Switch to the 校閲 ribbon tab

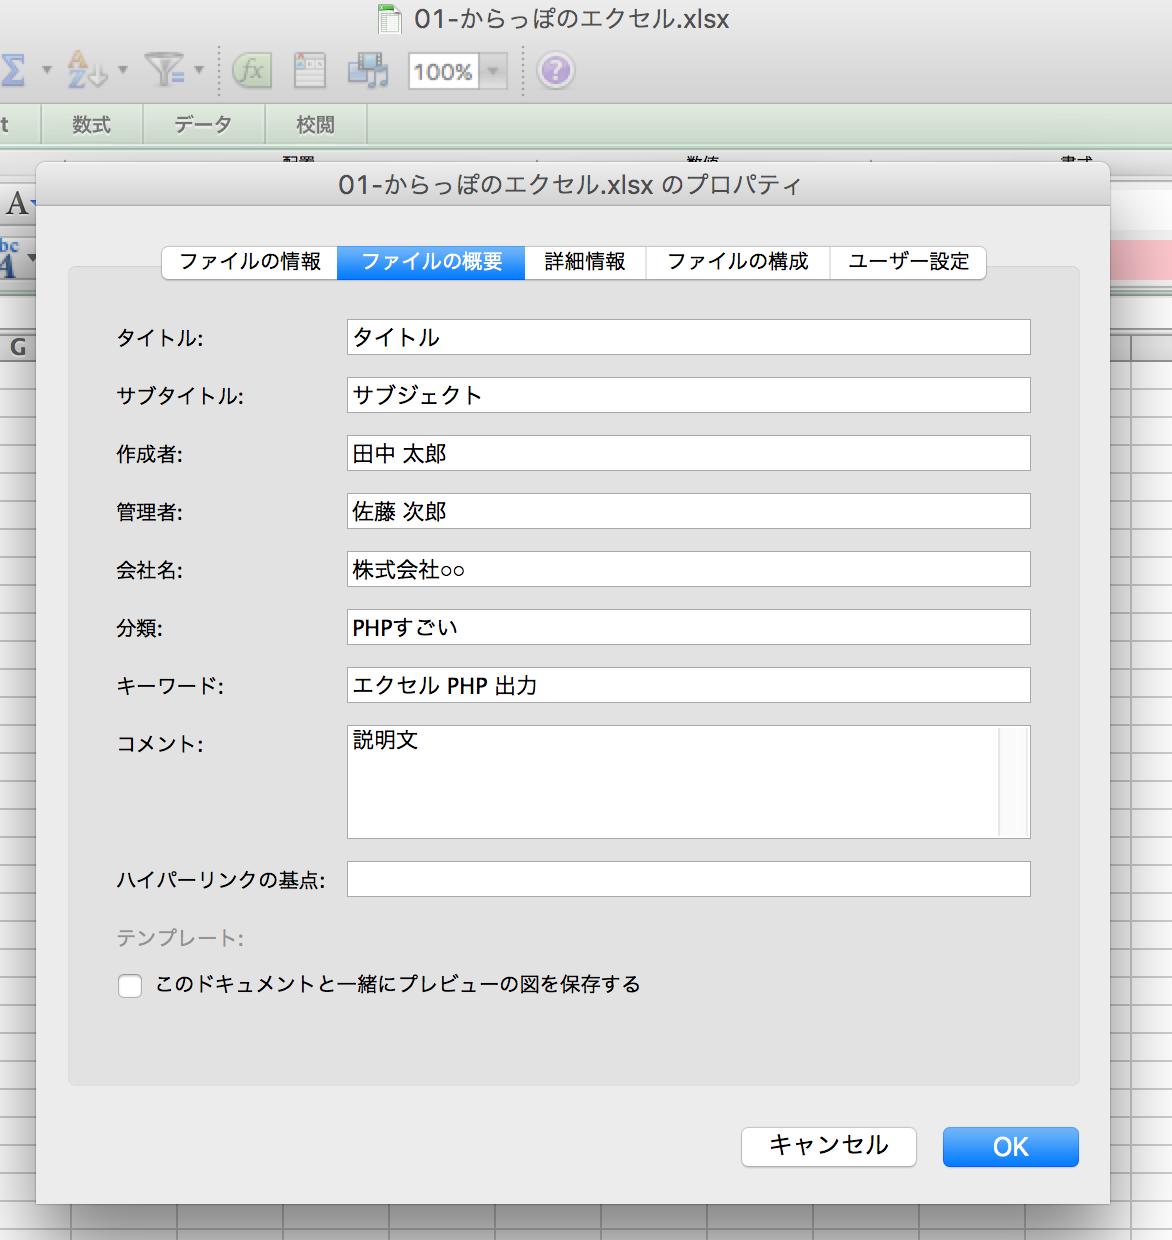pos(315,124)
